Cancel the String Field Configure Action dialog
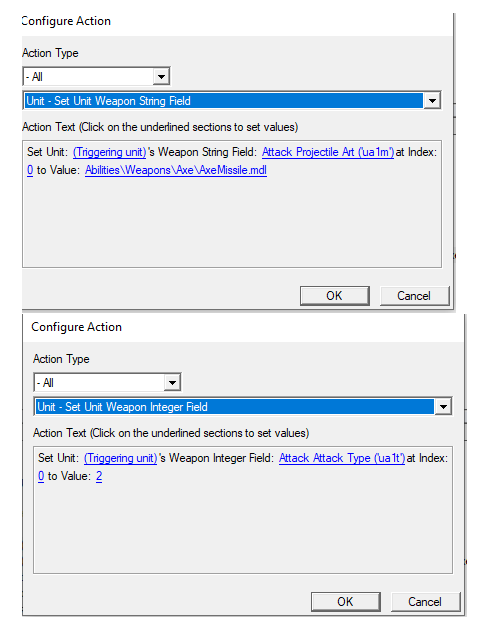Viewport: 498px width, 635px height. coord(414,296)
